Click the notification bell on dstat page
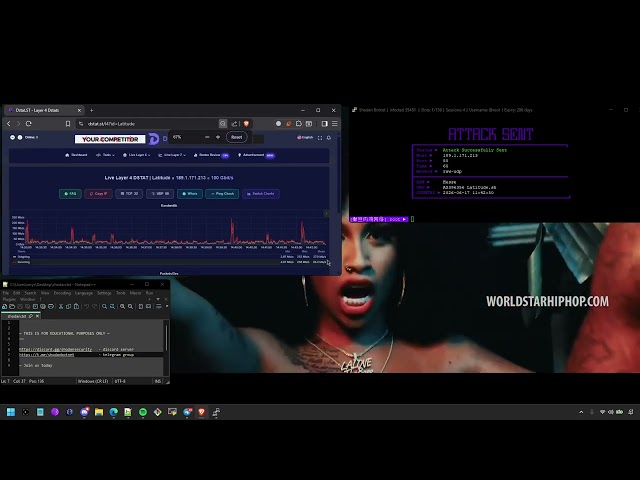 [329, 138]
